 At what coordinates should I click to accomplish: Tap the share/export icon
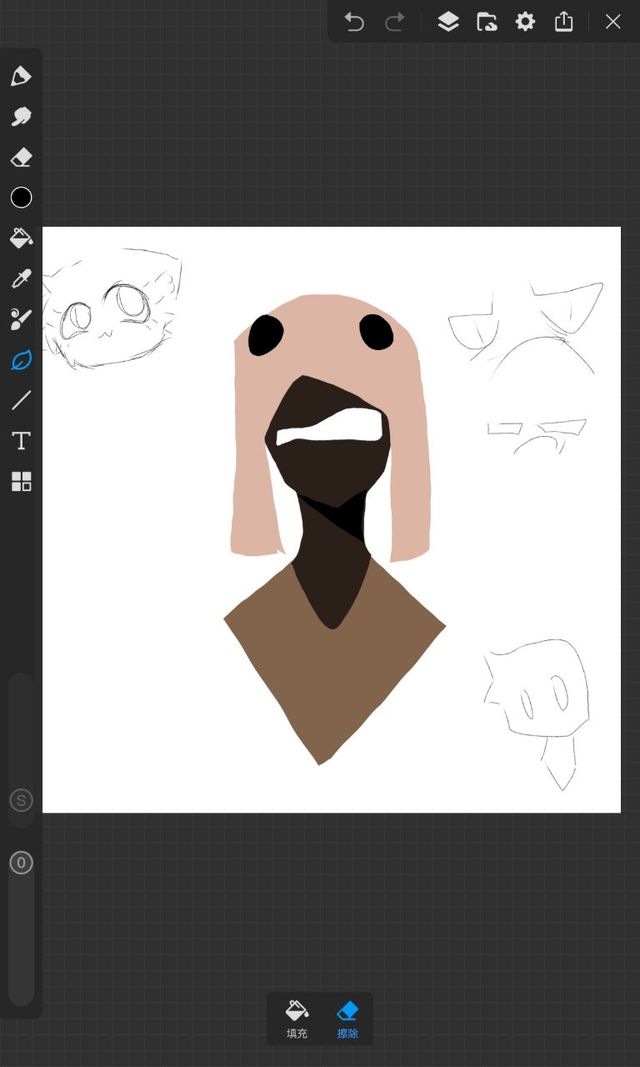click(x=564, y=22)
